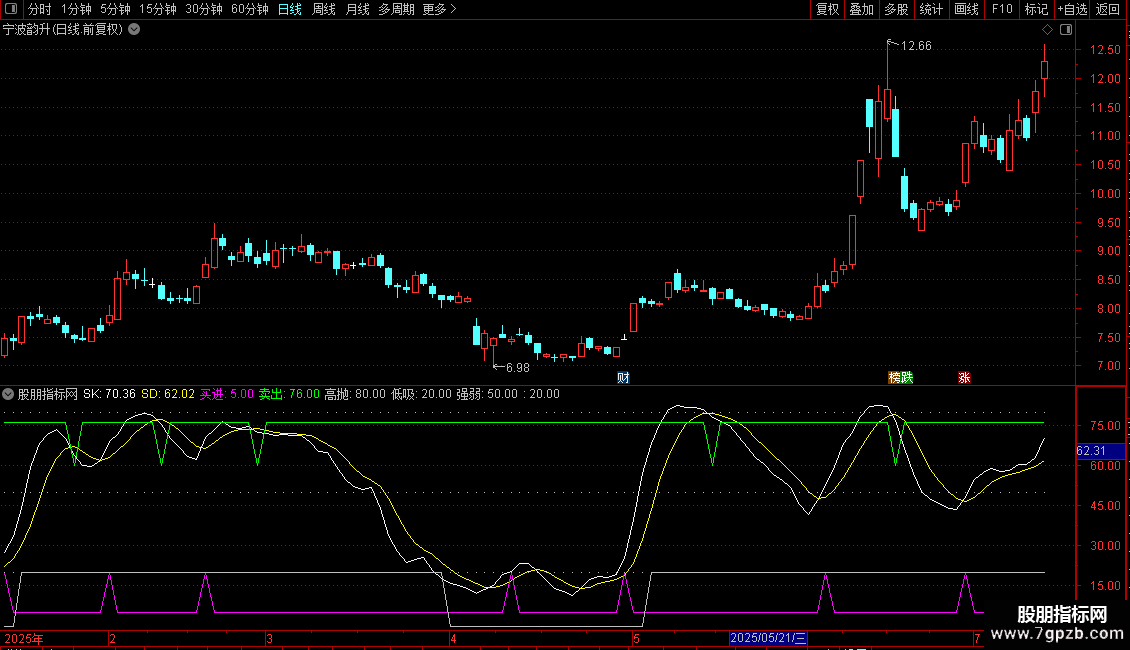
Task: Click the 返回 back button
Action: coord(1108,9)
